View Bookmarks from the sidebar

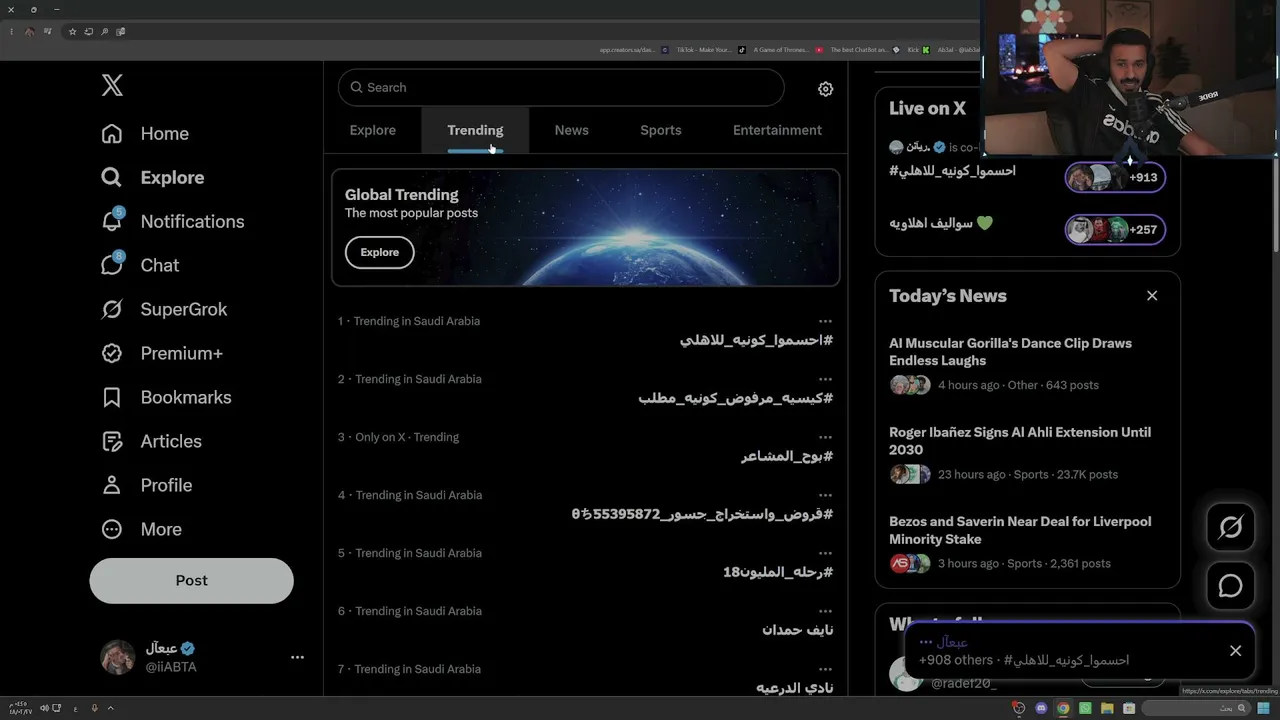[166, 397]
